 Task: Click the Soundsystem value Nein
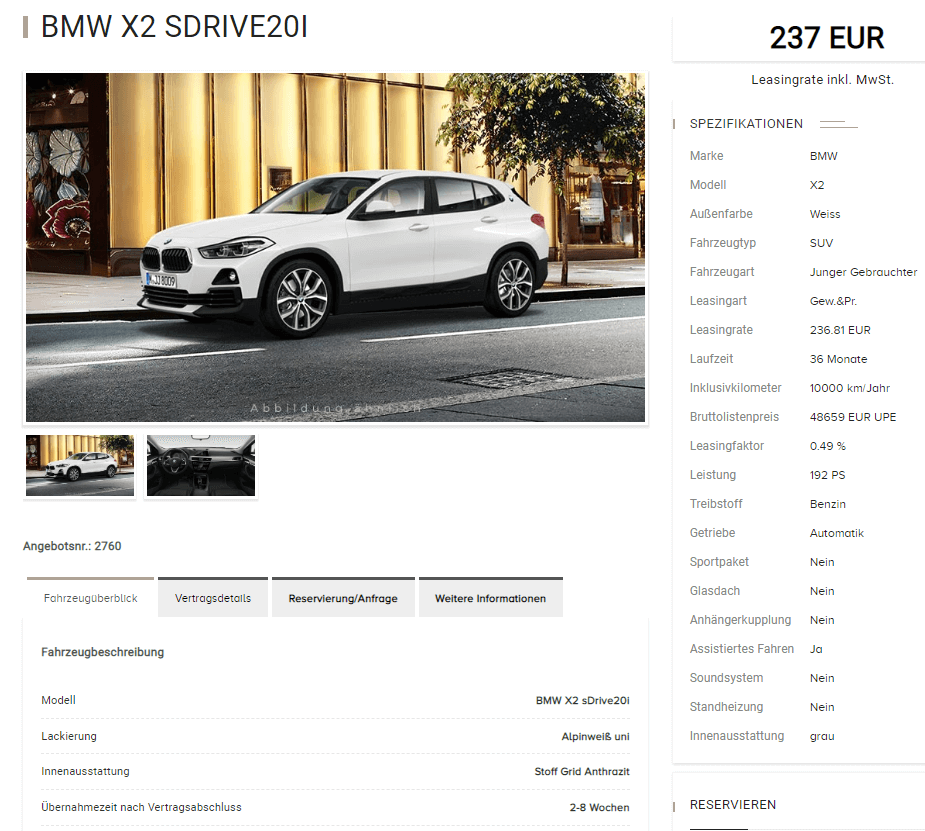(x=822, y=678)
